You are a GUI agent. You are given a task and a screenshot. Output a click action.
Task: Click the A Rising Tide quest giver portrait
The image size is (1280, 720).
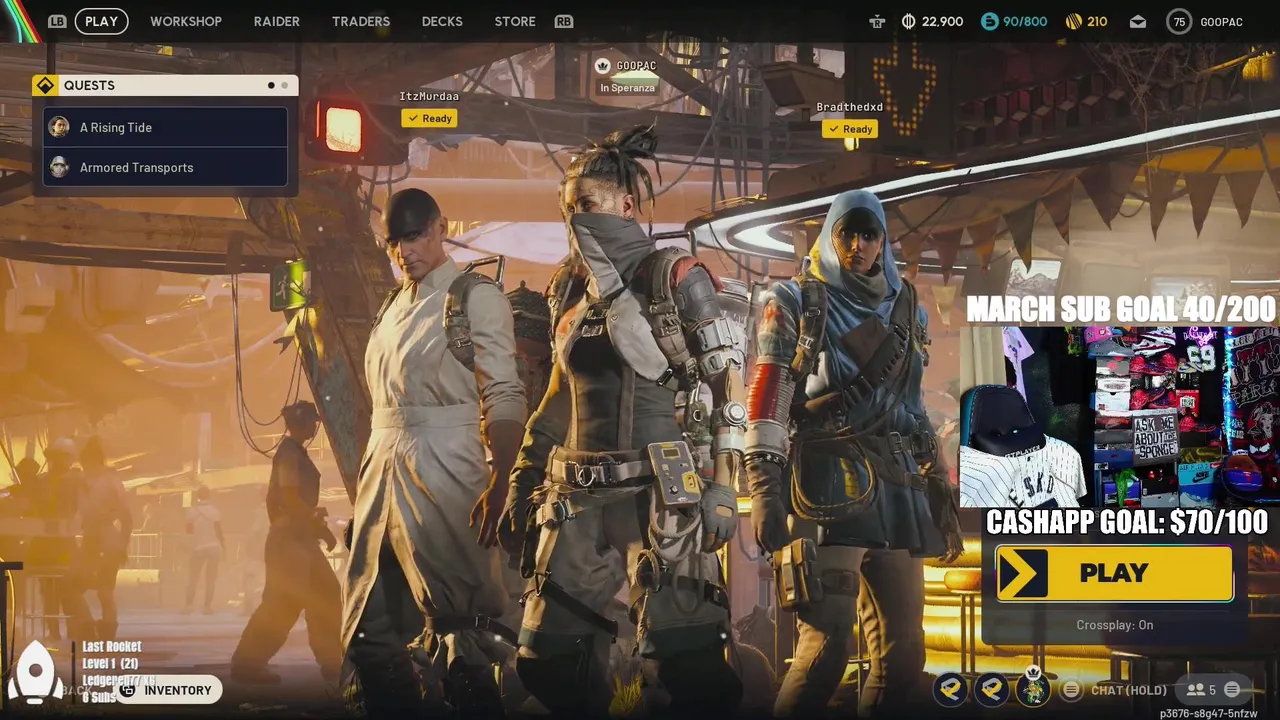59,127
